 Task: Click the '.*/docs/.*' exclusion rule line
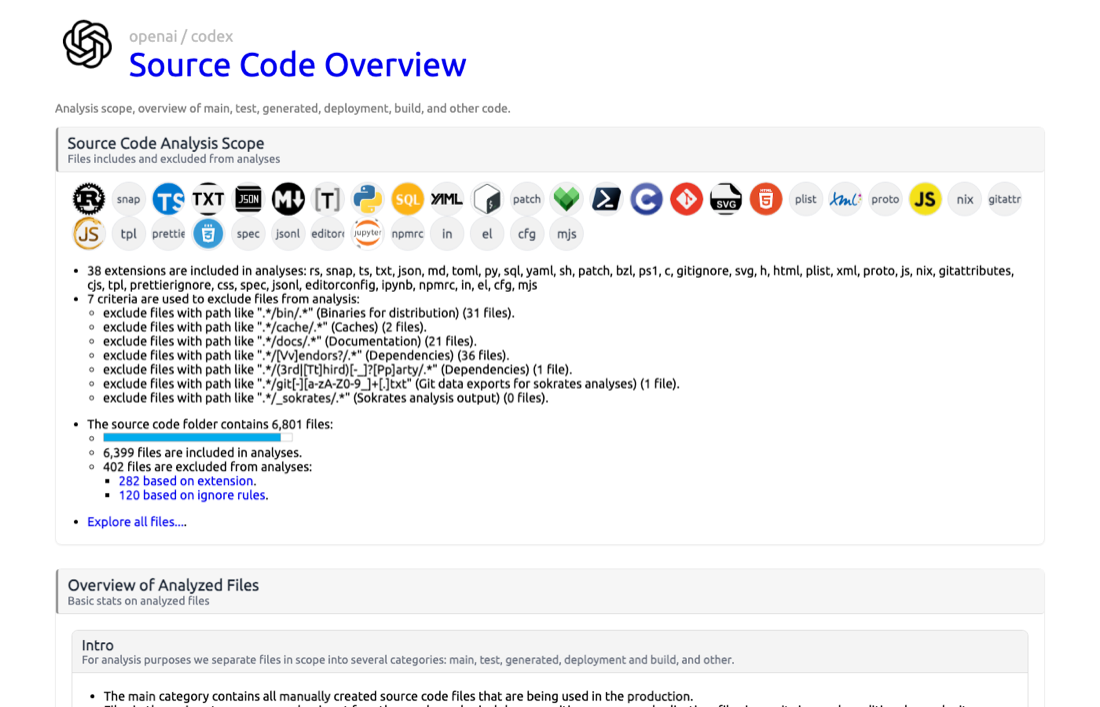(290, 342)
